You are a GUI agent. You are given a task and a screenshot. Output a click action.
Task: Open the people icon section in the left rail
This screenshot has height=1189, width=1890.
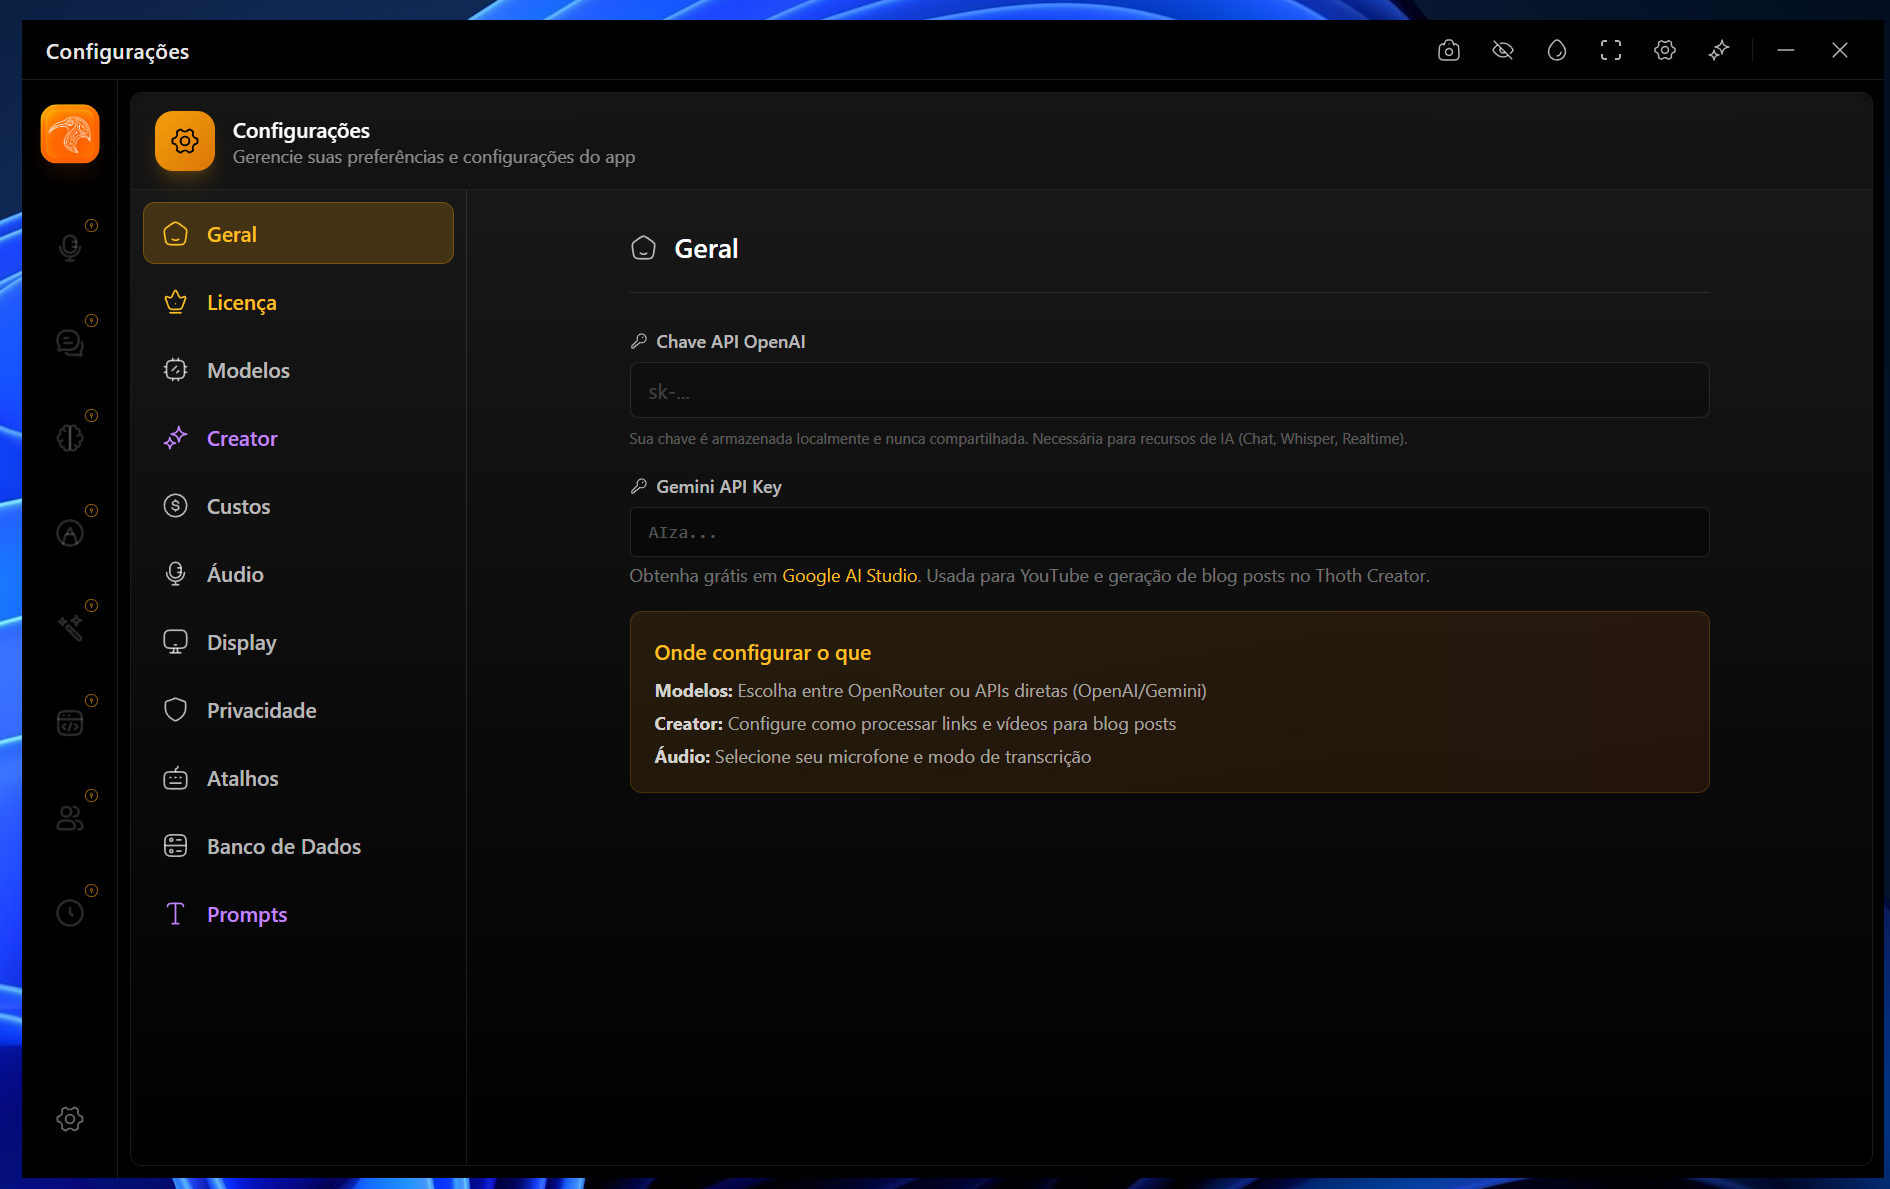(70, 818)
